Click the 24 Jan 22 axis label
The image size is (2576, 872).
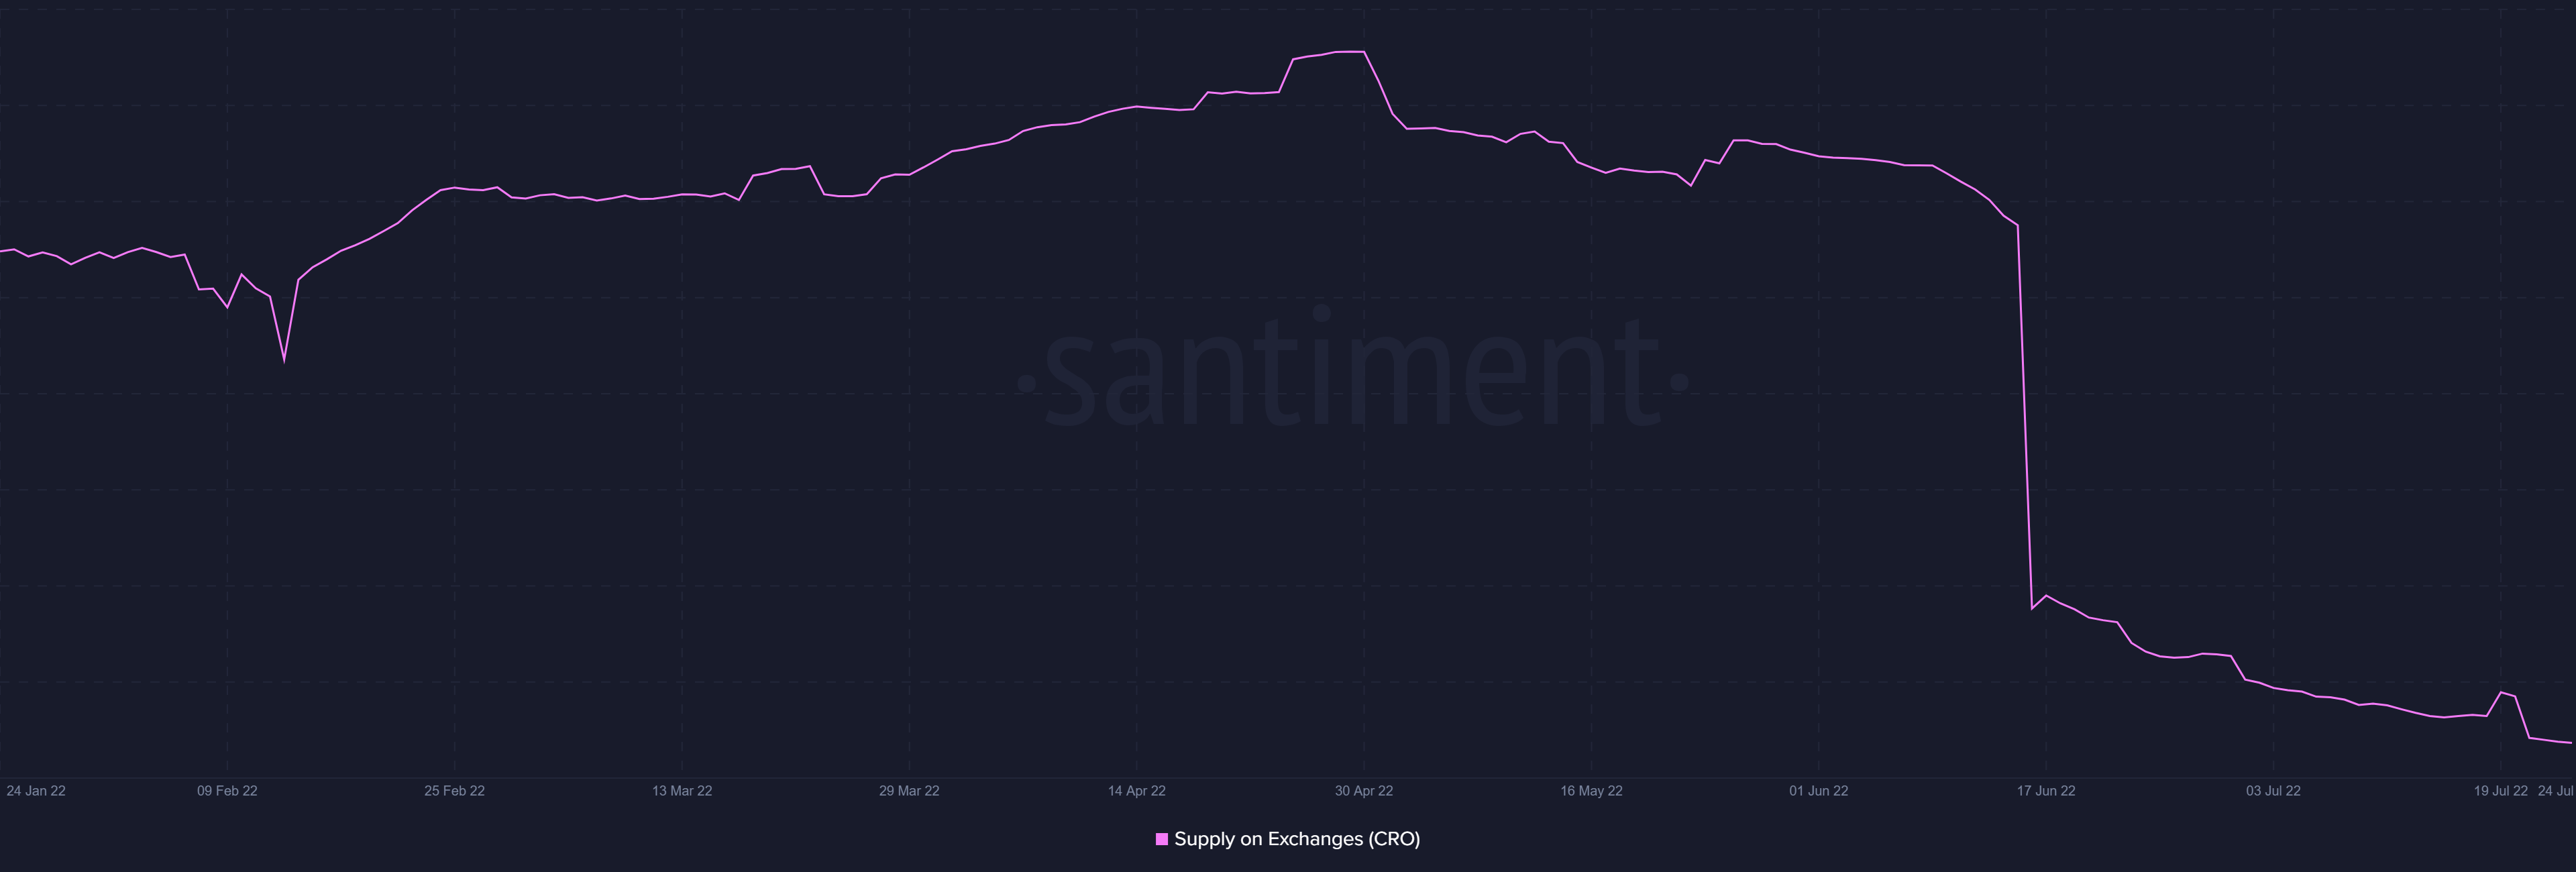[x=36, y=791]
